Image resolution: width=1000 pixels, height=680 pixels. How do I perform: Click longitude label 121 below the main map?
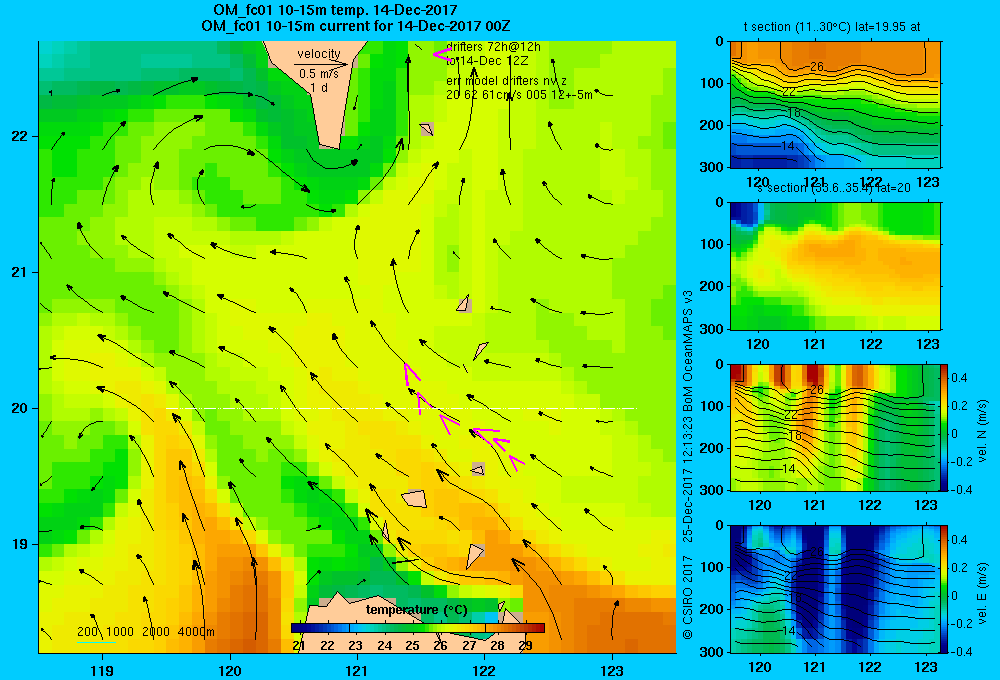[357, 670]
